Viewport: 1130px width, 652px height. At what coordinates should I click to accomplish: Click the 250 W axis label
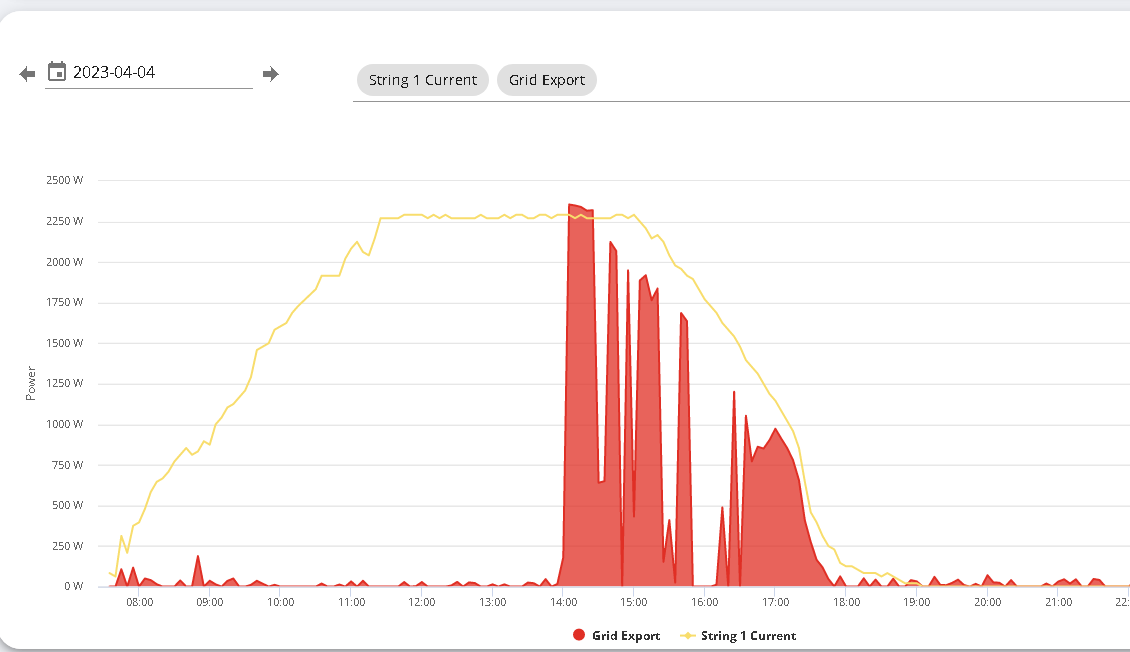click(x=68, y=546)
